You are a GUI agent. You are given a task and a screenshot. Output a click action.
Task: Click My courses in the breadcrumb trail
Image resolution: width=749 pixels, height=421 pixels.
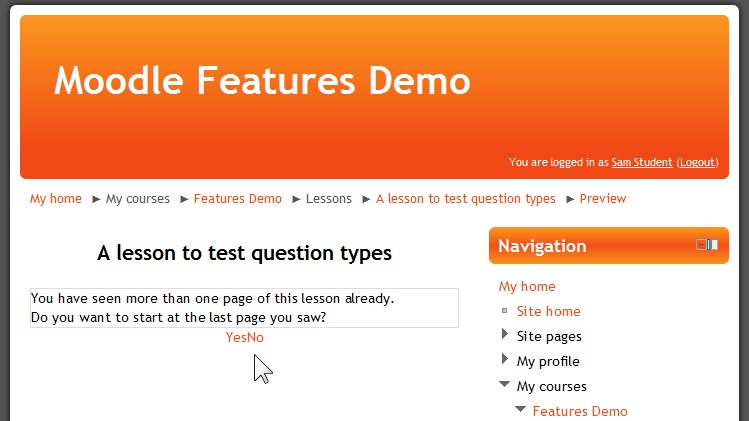(x=138, y=199)
